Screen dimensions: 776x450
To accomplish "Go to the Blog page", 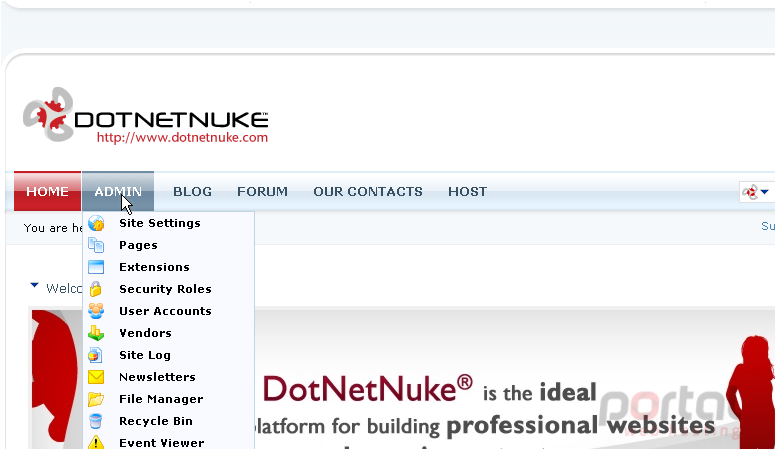I will coord(193,192).
